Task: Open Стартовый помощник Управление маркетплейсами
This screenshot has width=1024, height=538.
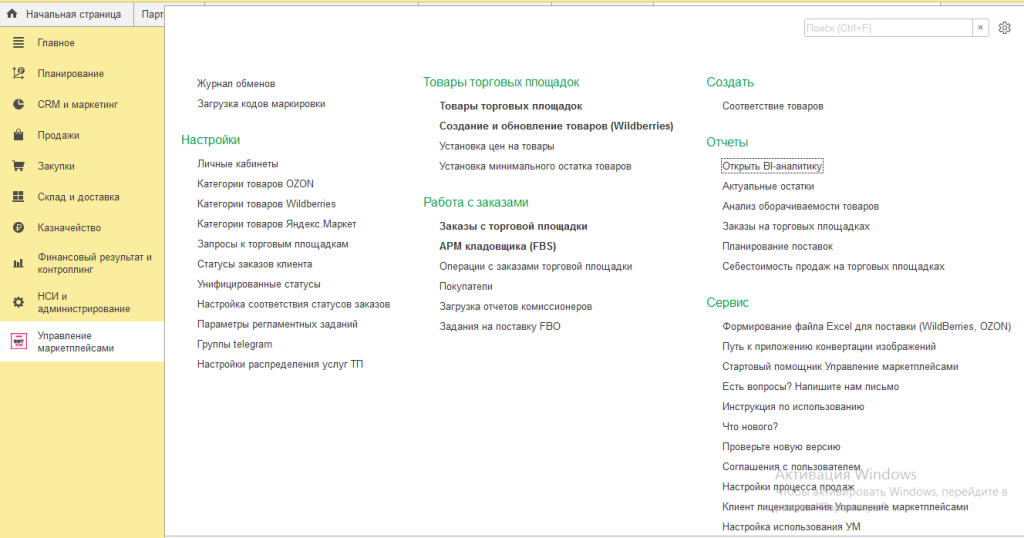Action: (840, 366)
